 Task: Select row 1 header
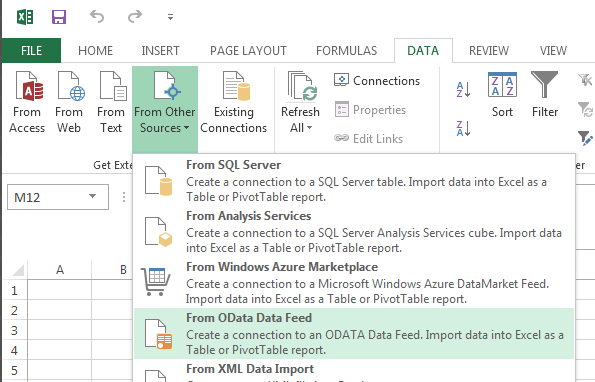(x=14, y=291)
